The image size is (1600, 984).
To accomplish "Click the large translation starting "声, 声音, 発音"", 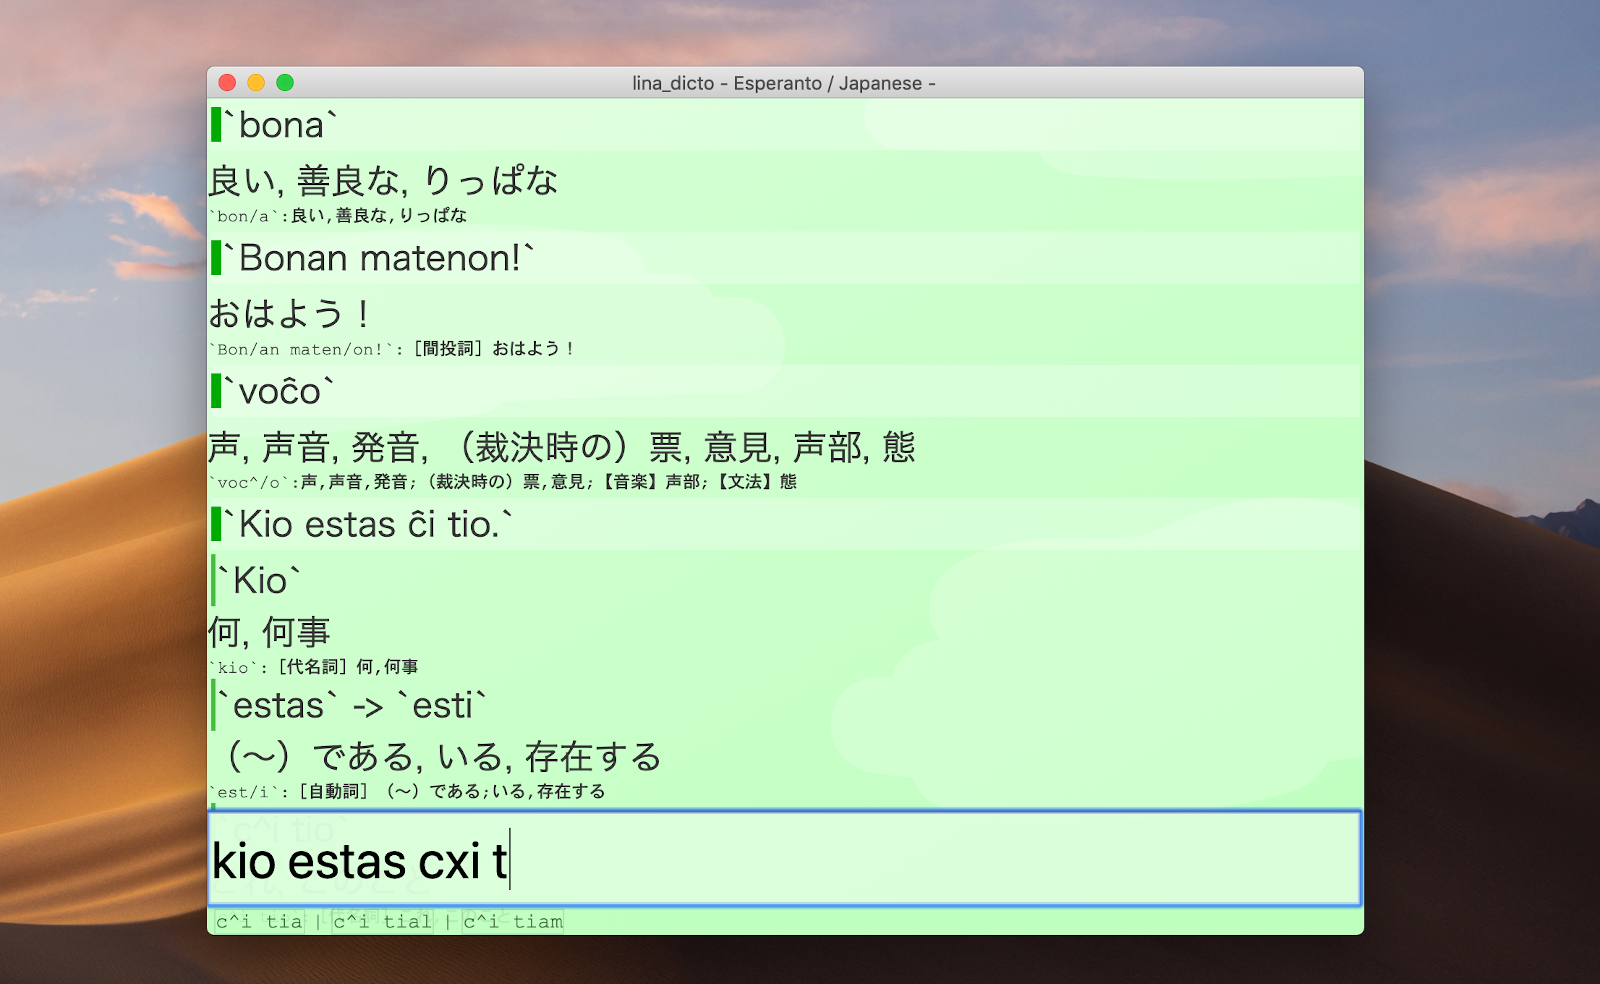I will point(562,447).
